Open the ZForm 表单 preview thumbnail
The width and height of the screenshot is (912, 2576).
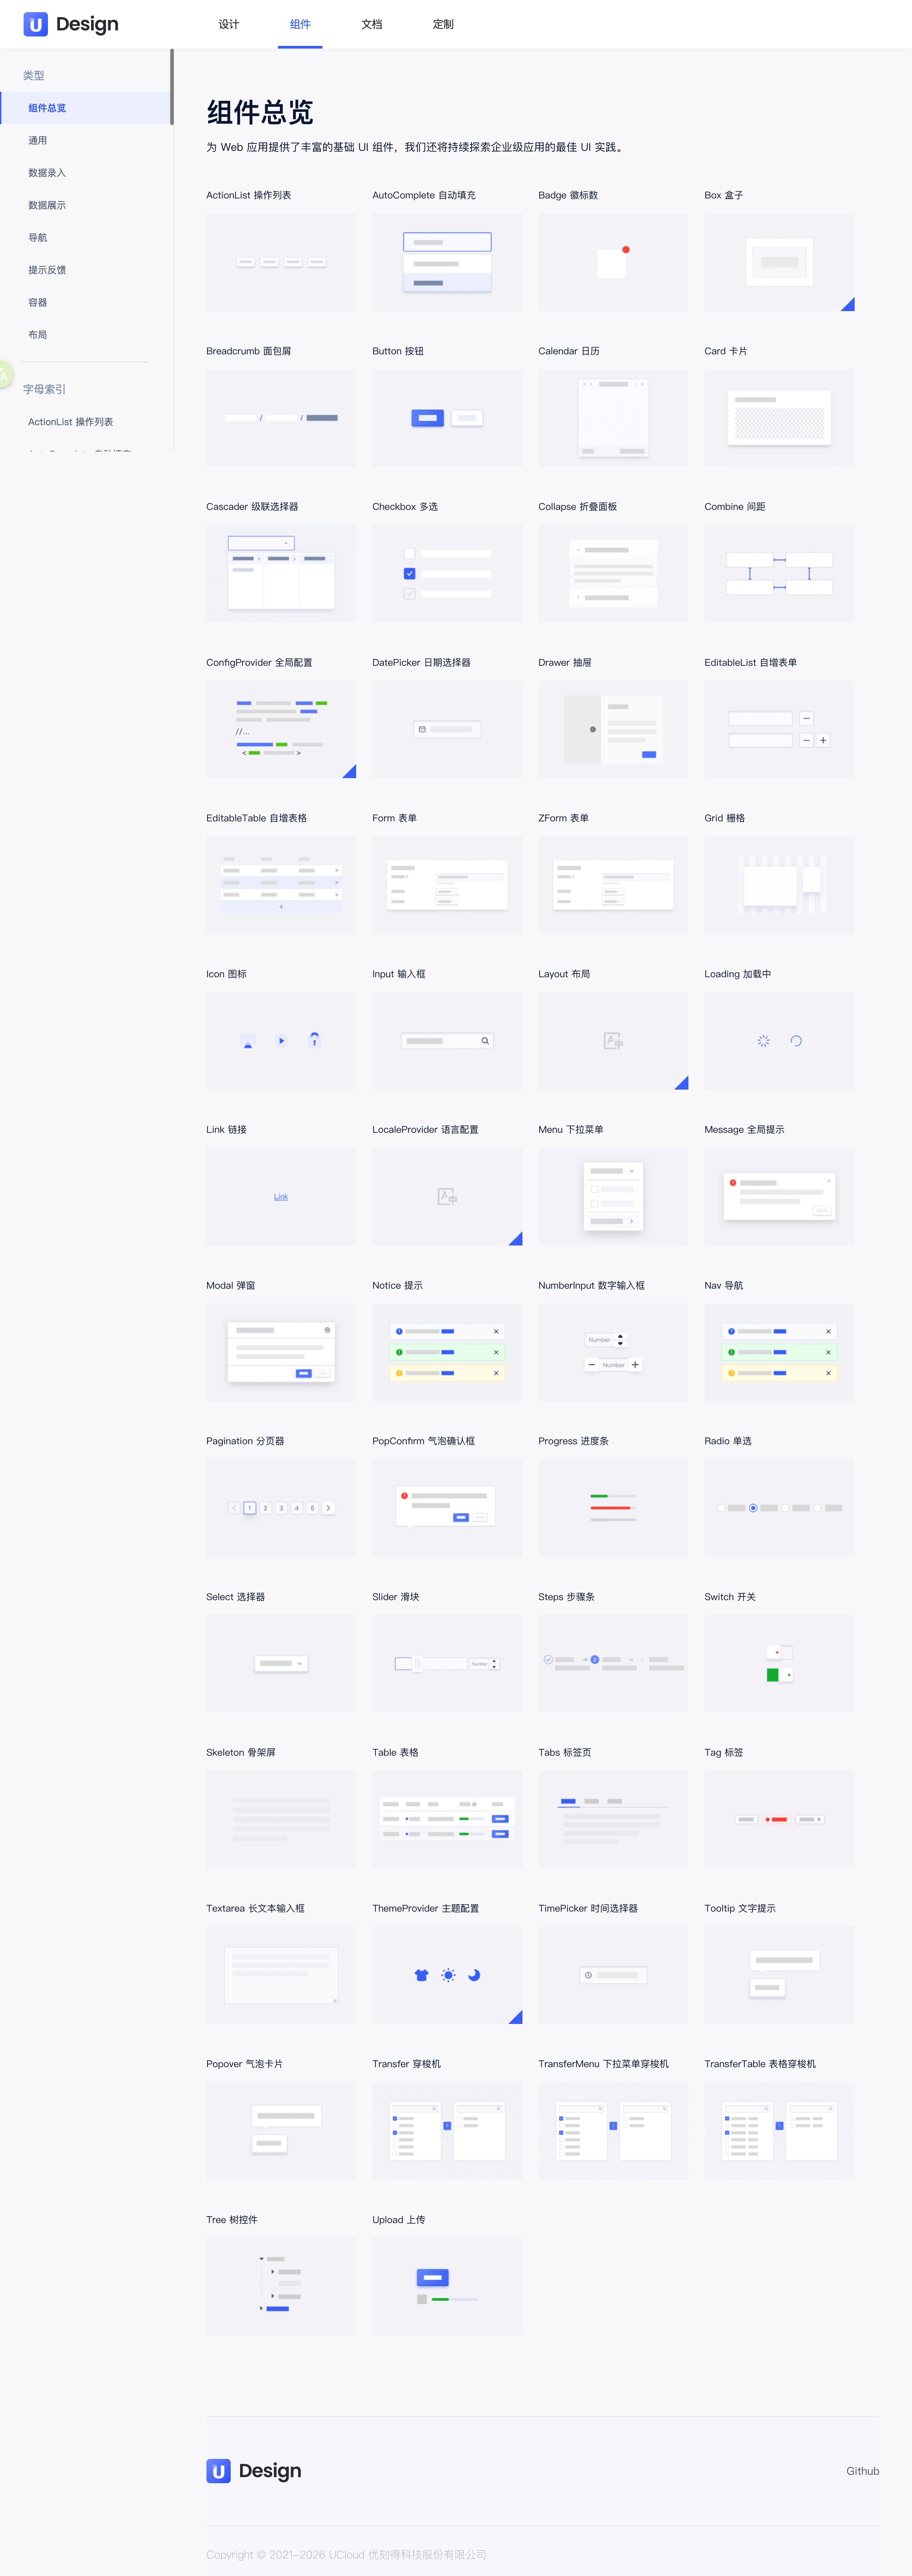point(613,885)
